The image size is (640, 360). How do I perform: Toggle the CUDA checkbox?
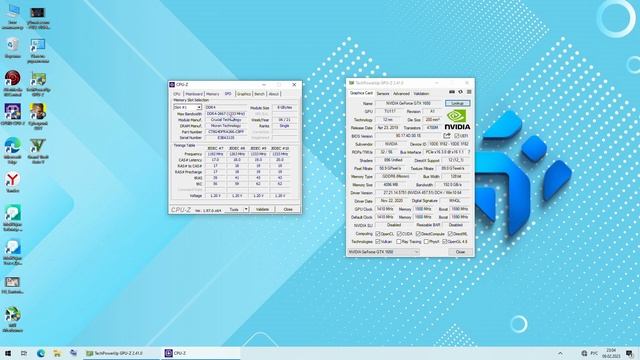399,234
